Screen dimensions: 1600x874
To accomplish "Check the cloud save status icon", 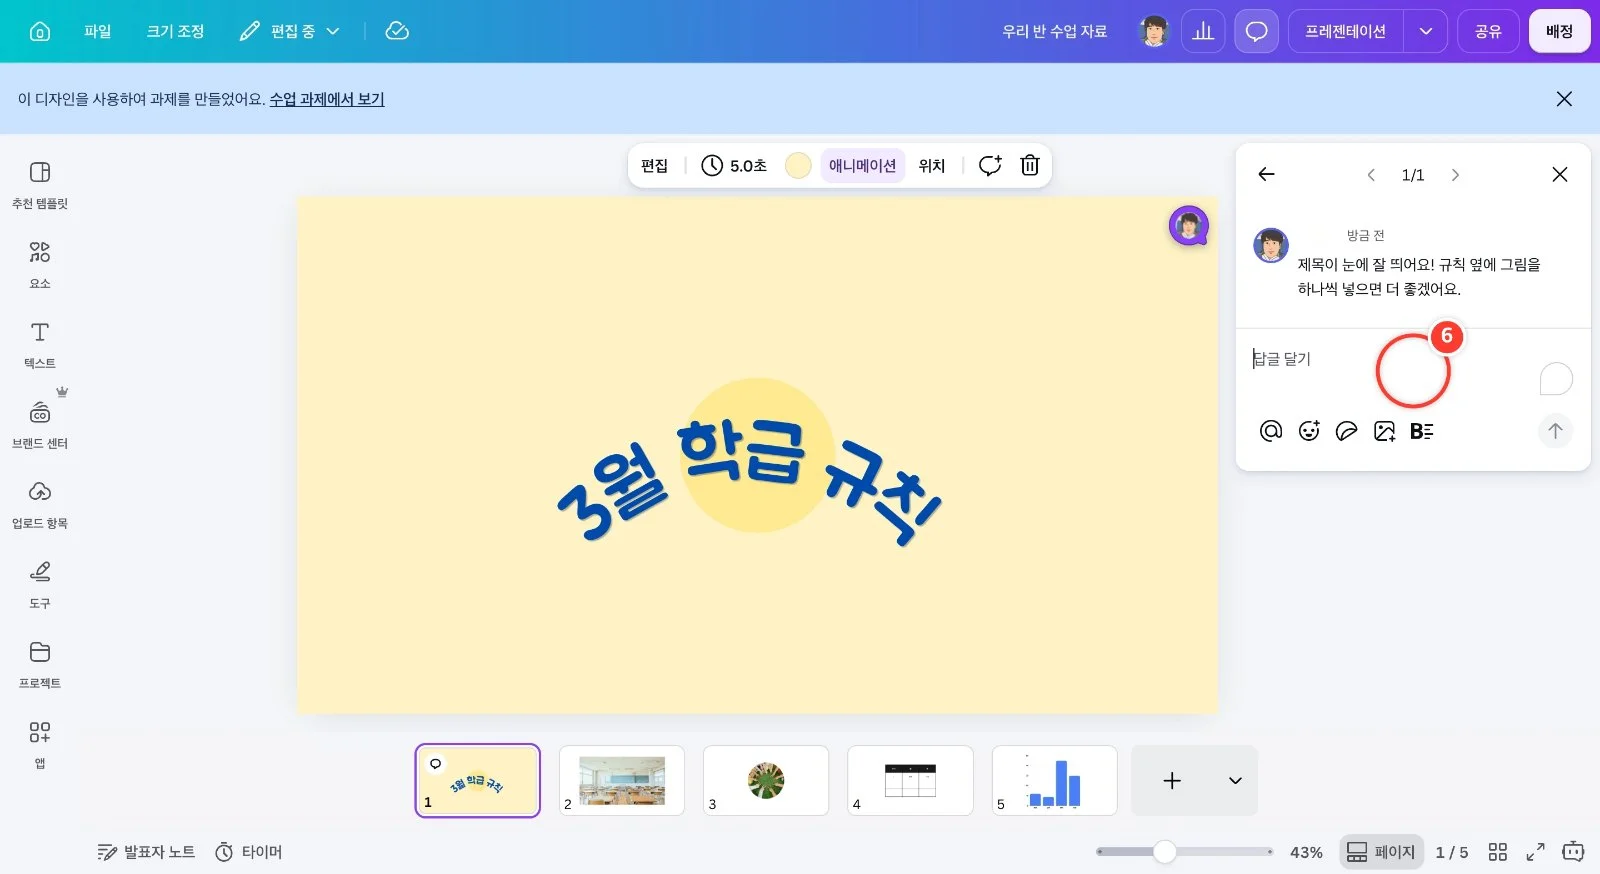I will click(397, 31).
